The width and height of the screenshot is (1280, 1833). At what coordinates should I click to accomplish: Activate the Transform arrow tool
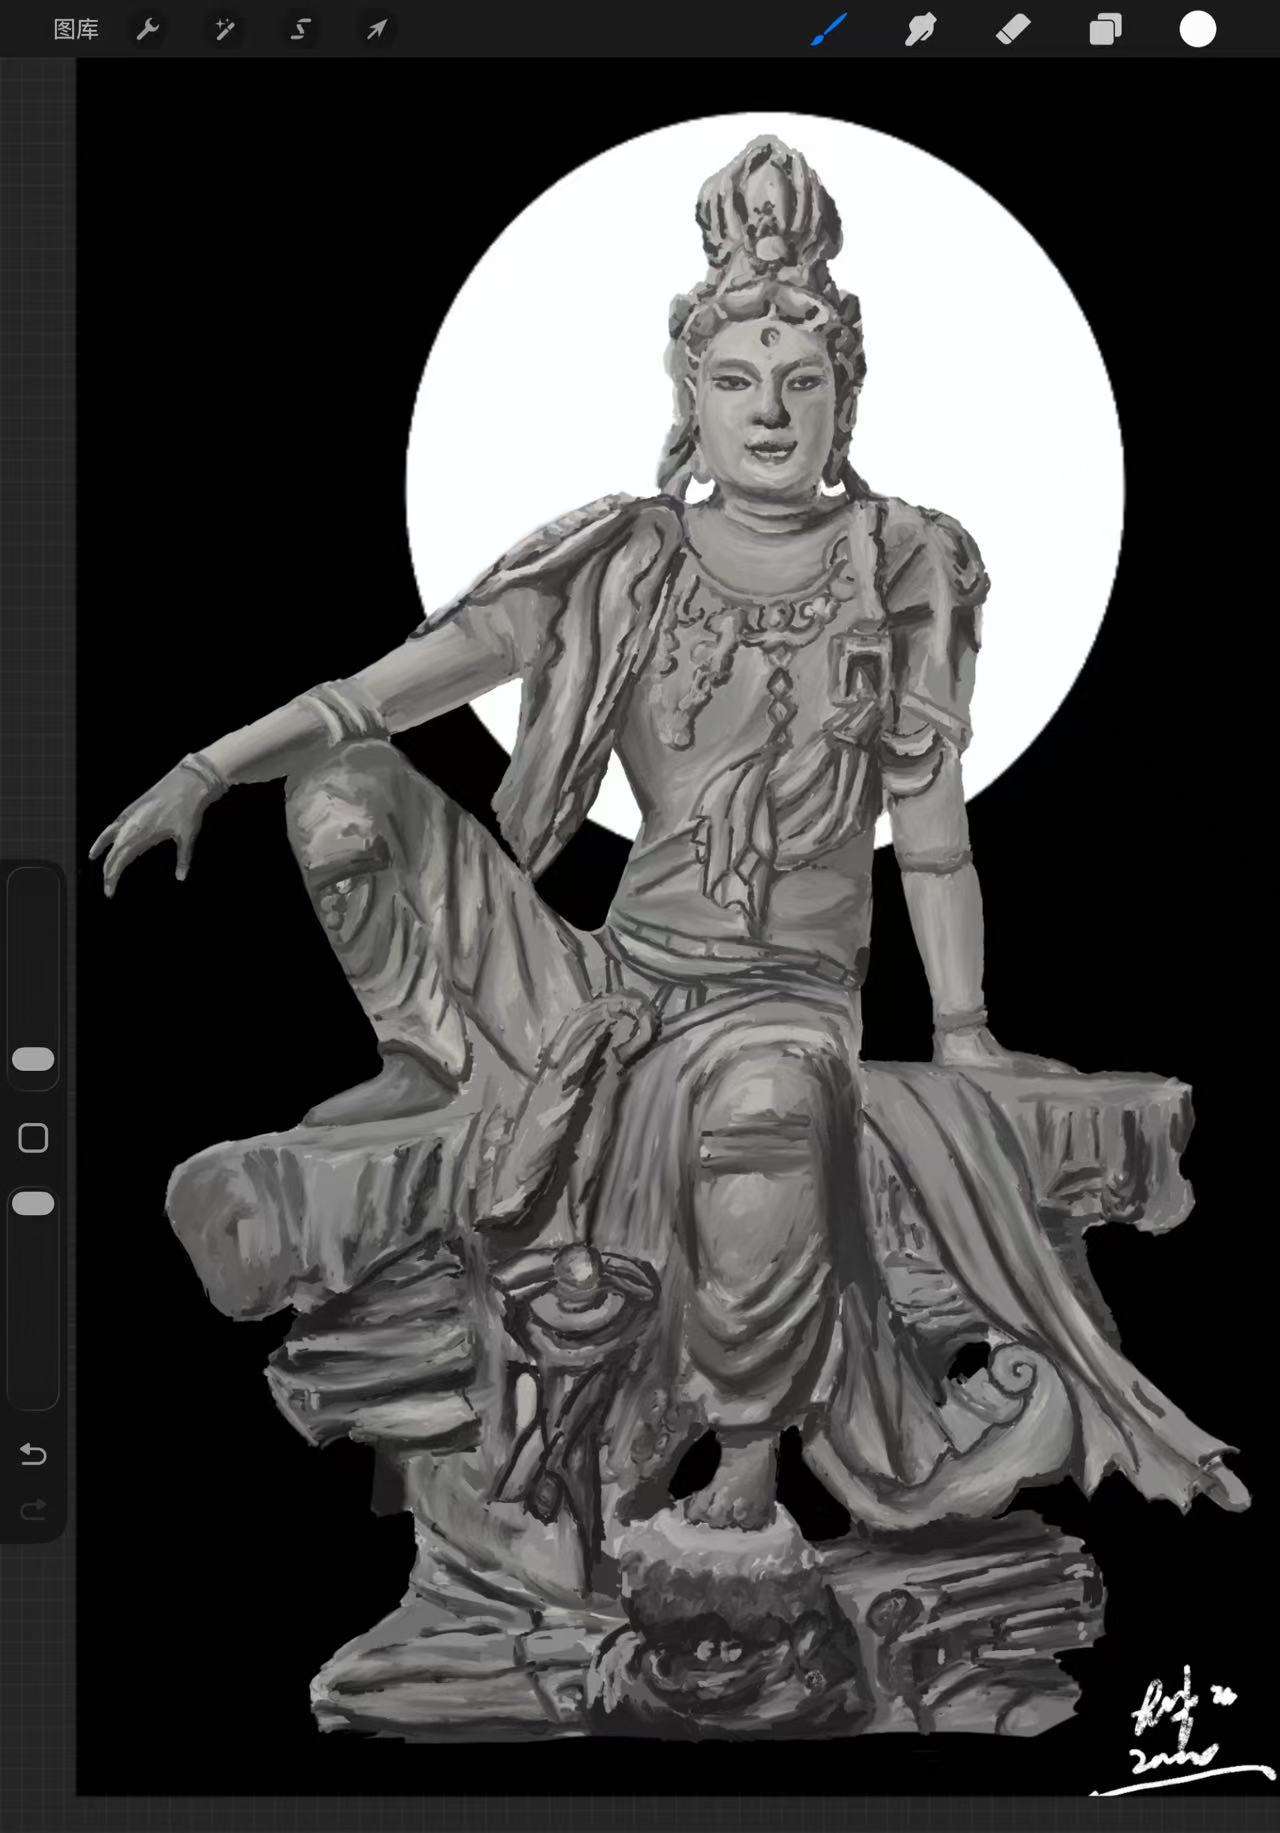click(376, 30)
